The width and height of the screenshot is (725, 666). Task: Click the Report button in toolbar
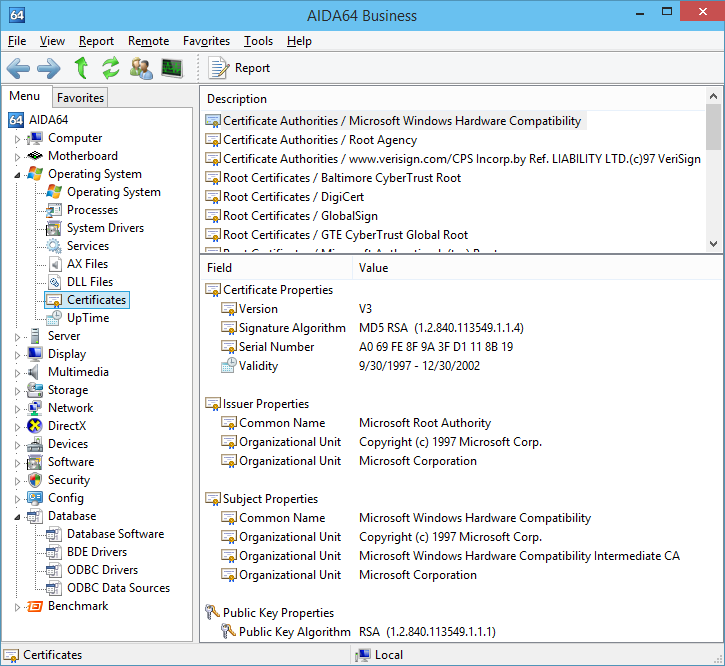[x=240, y=68]
